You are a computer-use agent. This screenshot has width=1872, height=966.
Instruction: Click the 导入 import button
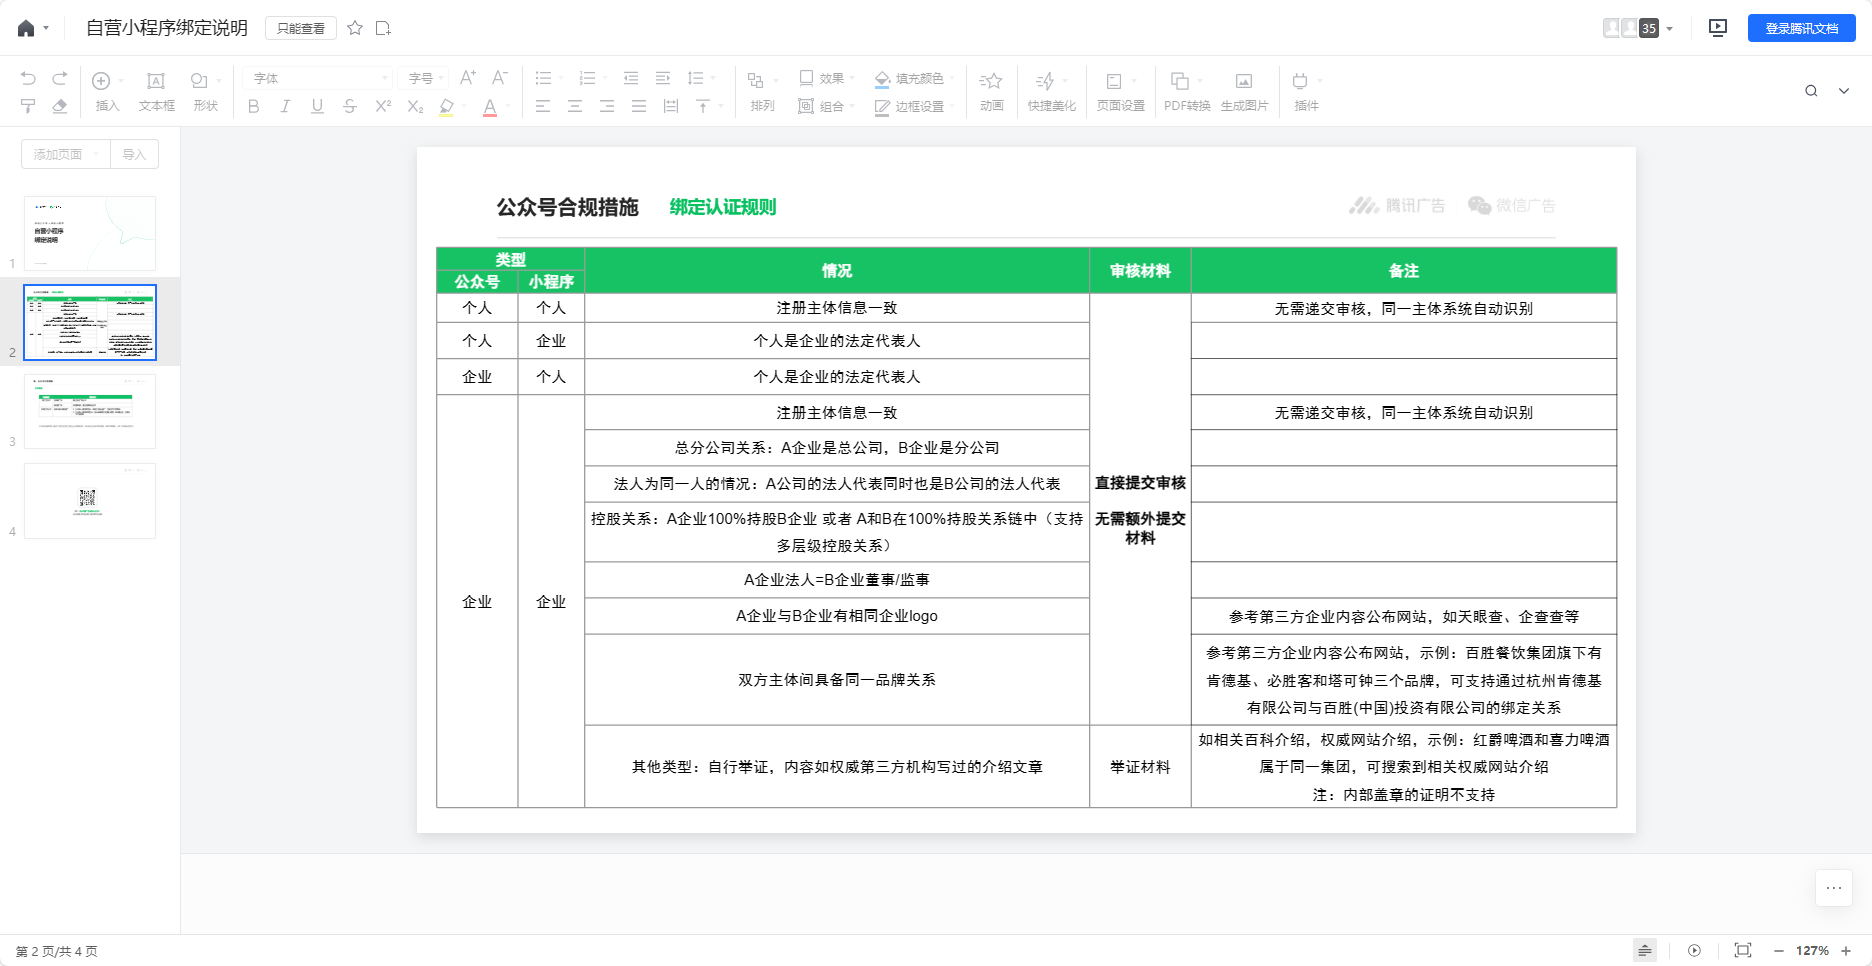[134, 154]
